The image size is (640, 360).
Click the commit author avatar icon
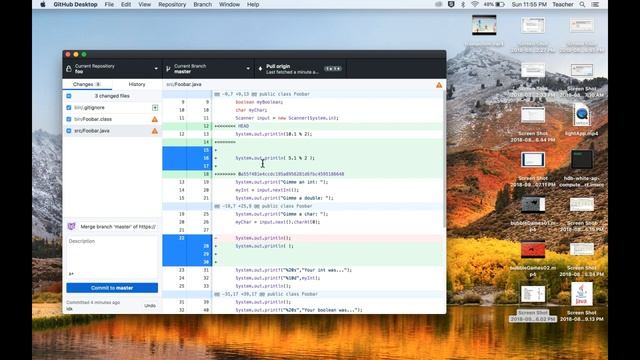pos(71,227)
